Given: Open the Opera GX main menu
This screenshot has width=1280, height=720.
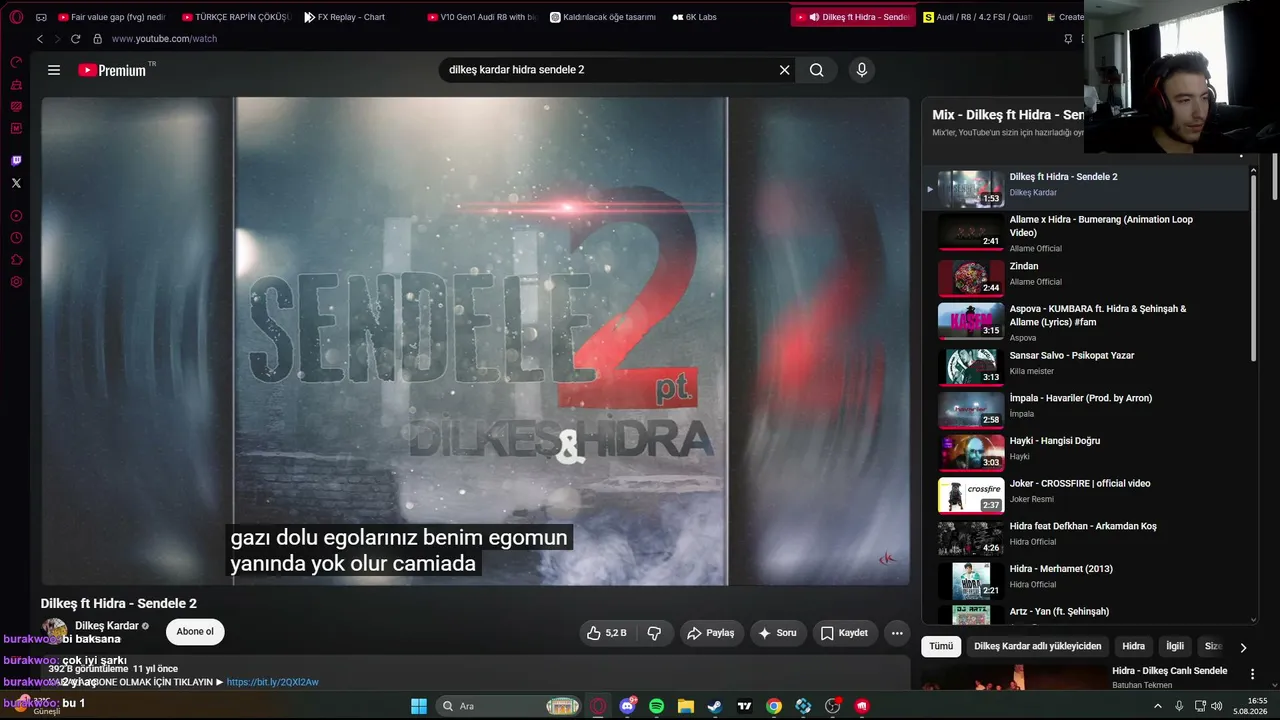Looking at the screenshot, I should pos(16,17).
